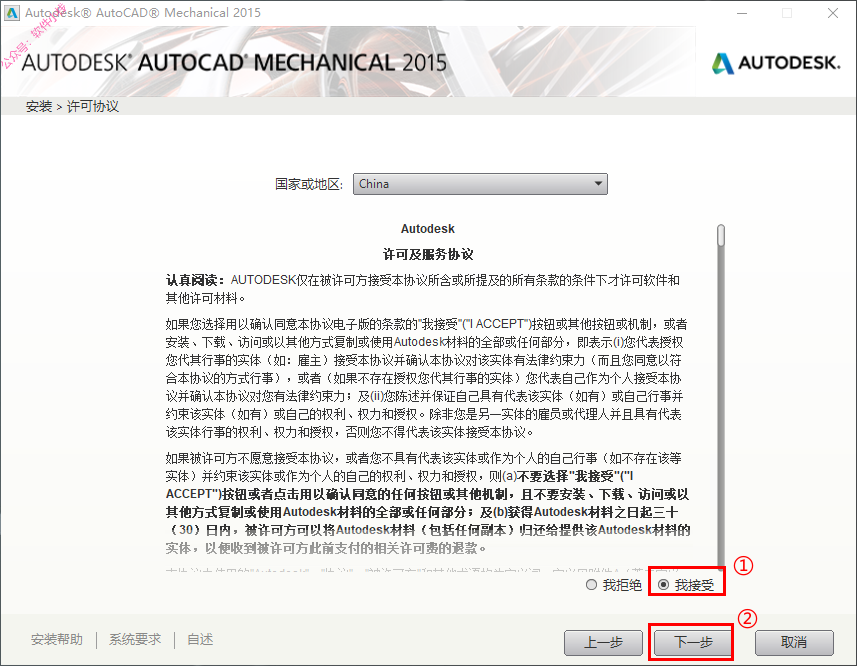
Task: Open the 安装帮助 link
Action: tap(57, 639)
